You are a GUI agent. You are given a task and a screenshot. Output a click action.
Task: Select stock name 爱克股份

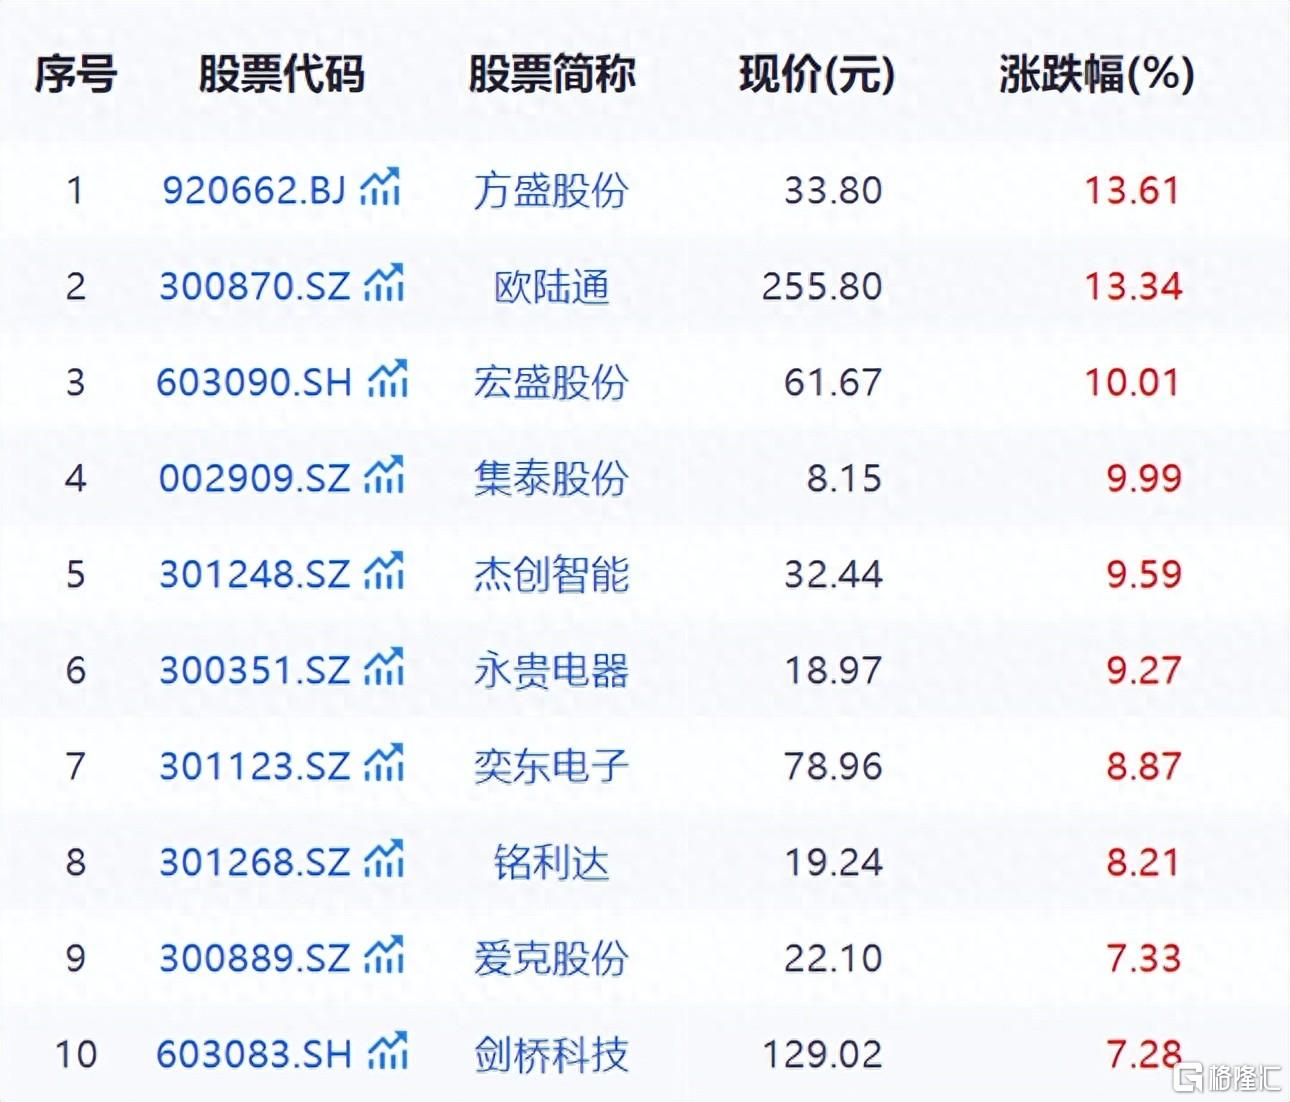(x=551, y=959)
